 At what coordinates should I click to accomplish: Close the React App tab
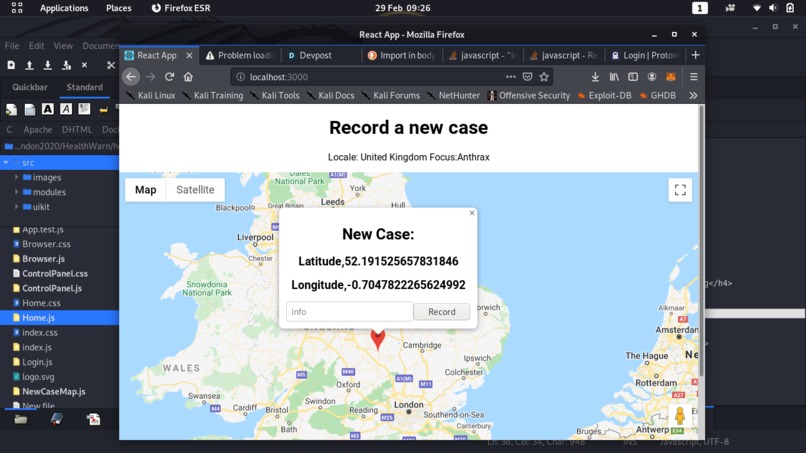(189, 55)
